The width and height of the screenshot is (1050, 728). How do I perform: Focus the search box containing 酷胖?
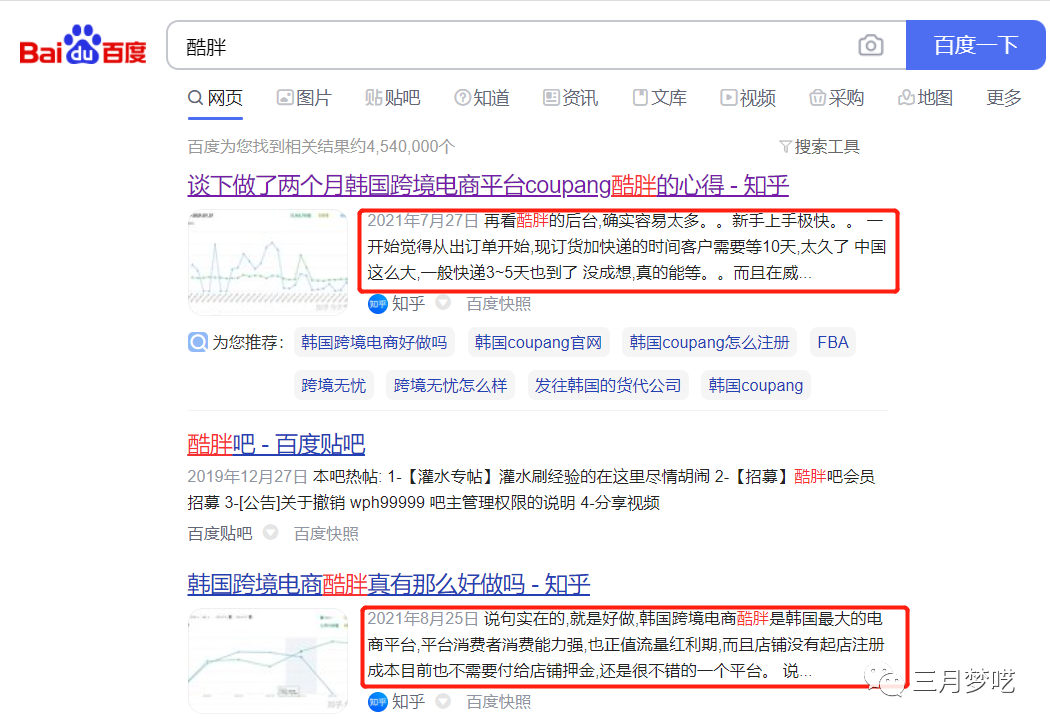click(536, 46)
